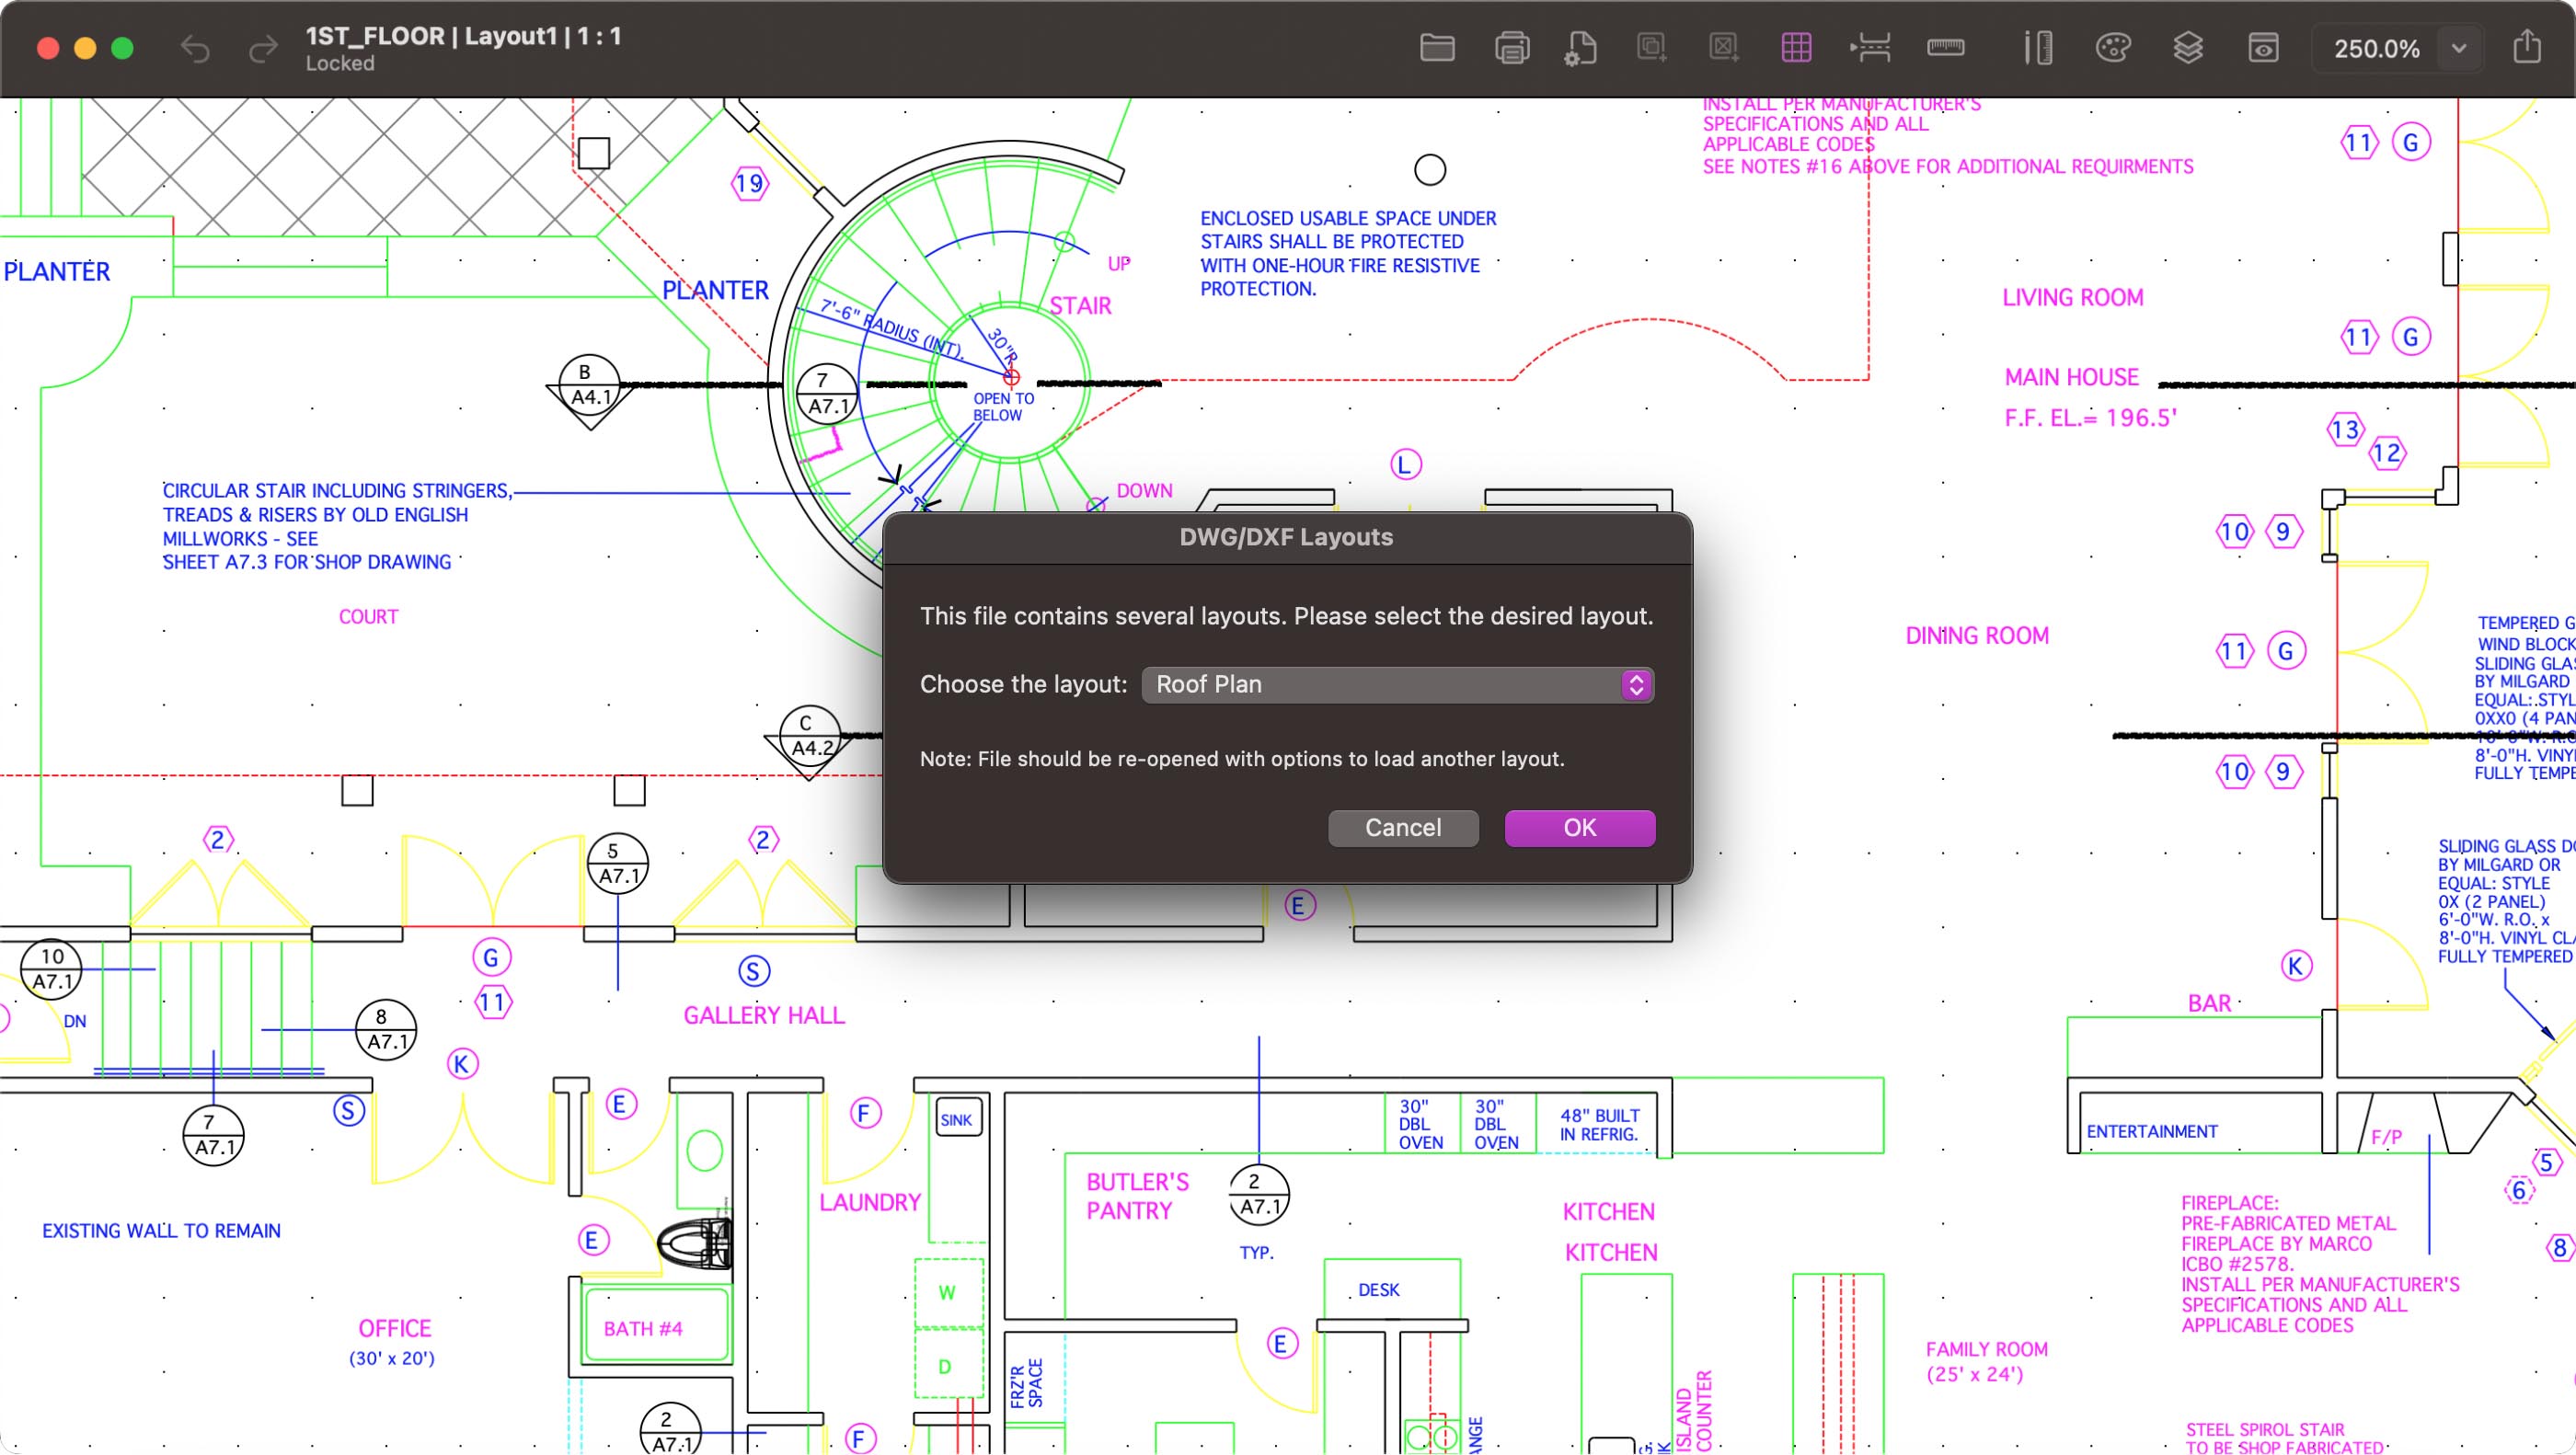Cancel the DWG/DXF Layouts dialog

coord(1402,827)
